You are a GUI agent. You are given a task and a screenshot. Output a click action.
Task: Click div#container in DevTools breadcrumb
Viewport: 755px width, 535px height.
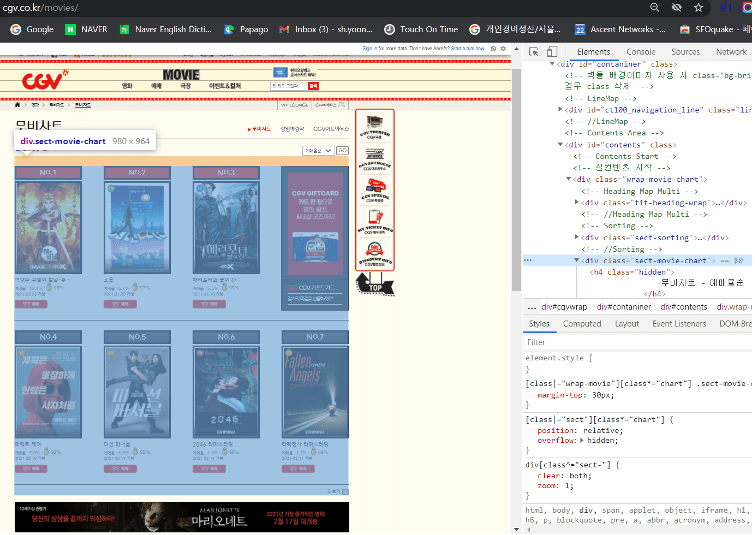click(624, 307)
